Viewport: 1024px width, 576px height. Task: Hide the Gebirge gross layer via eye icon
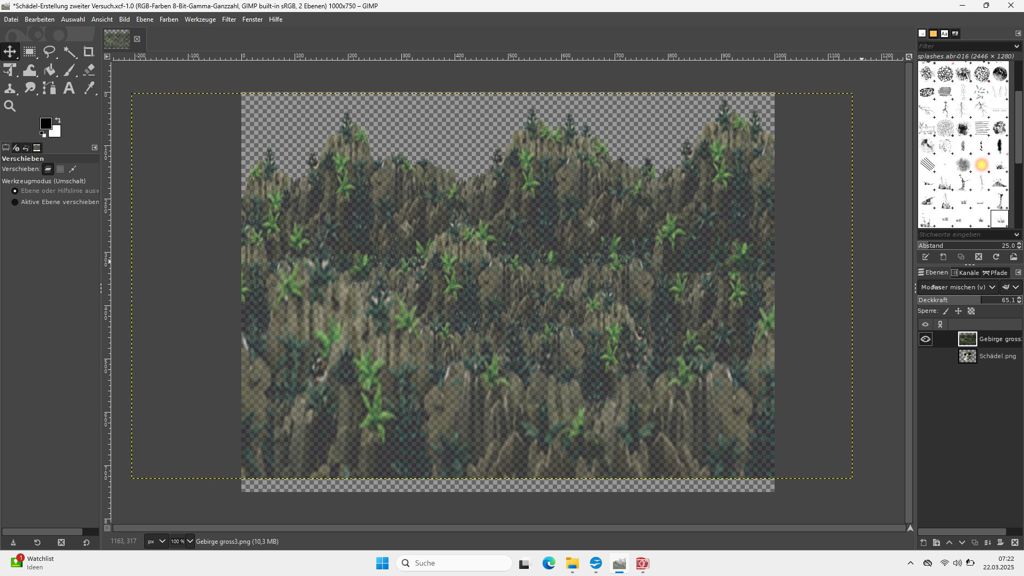(925, 339)
